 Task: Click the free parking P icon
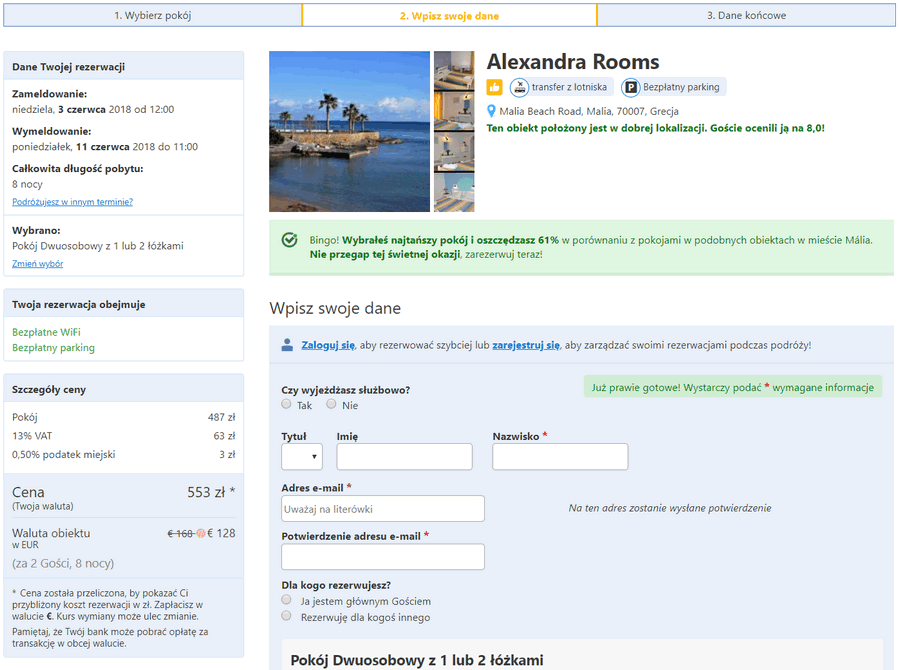point(631,87)
